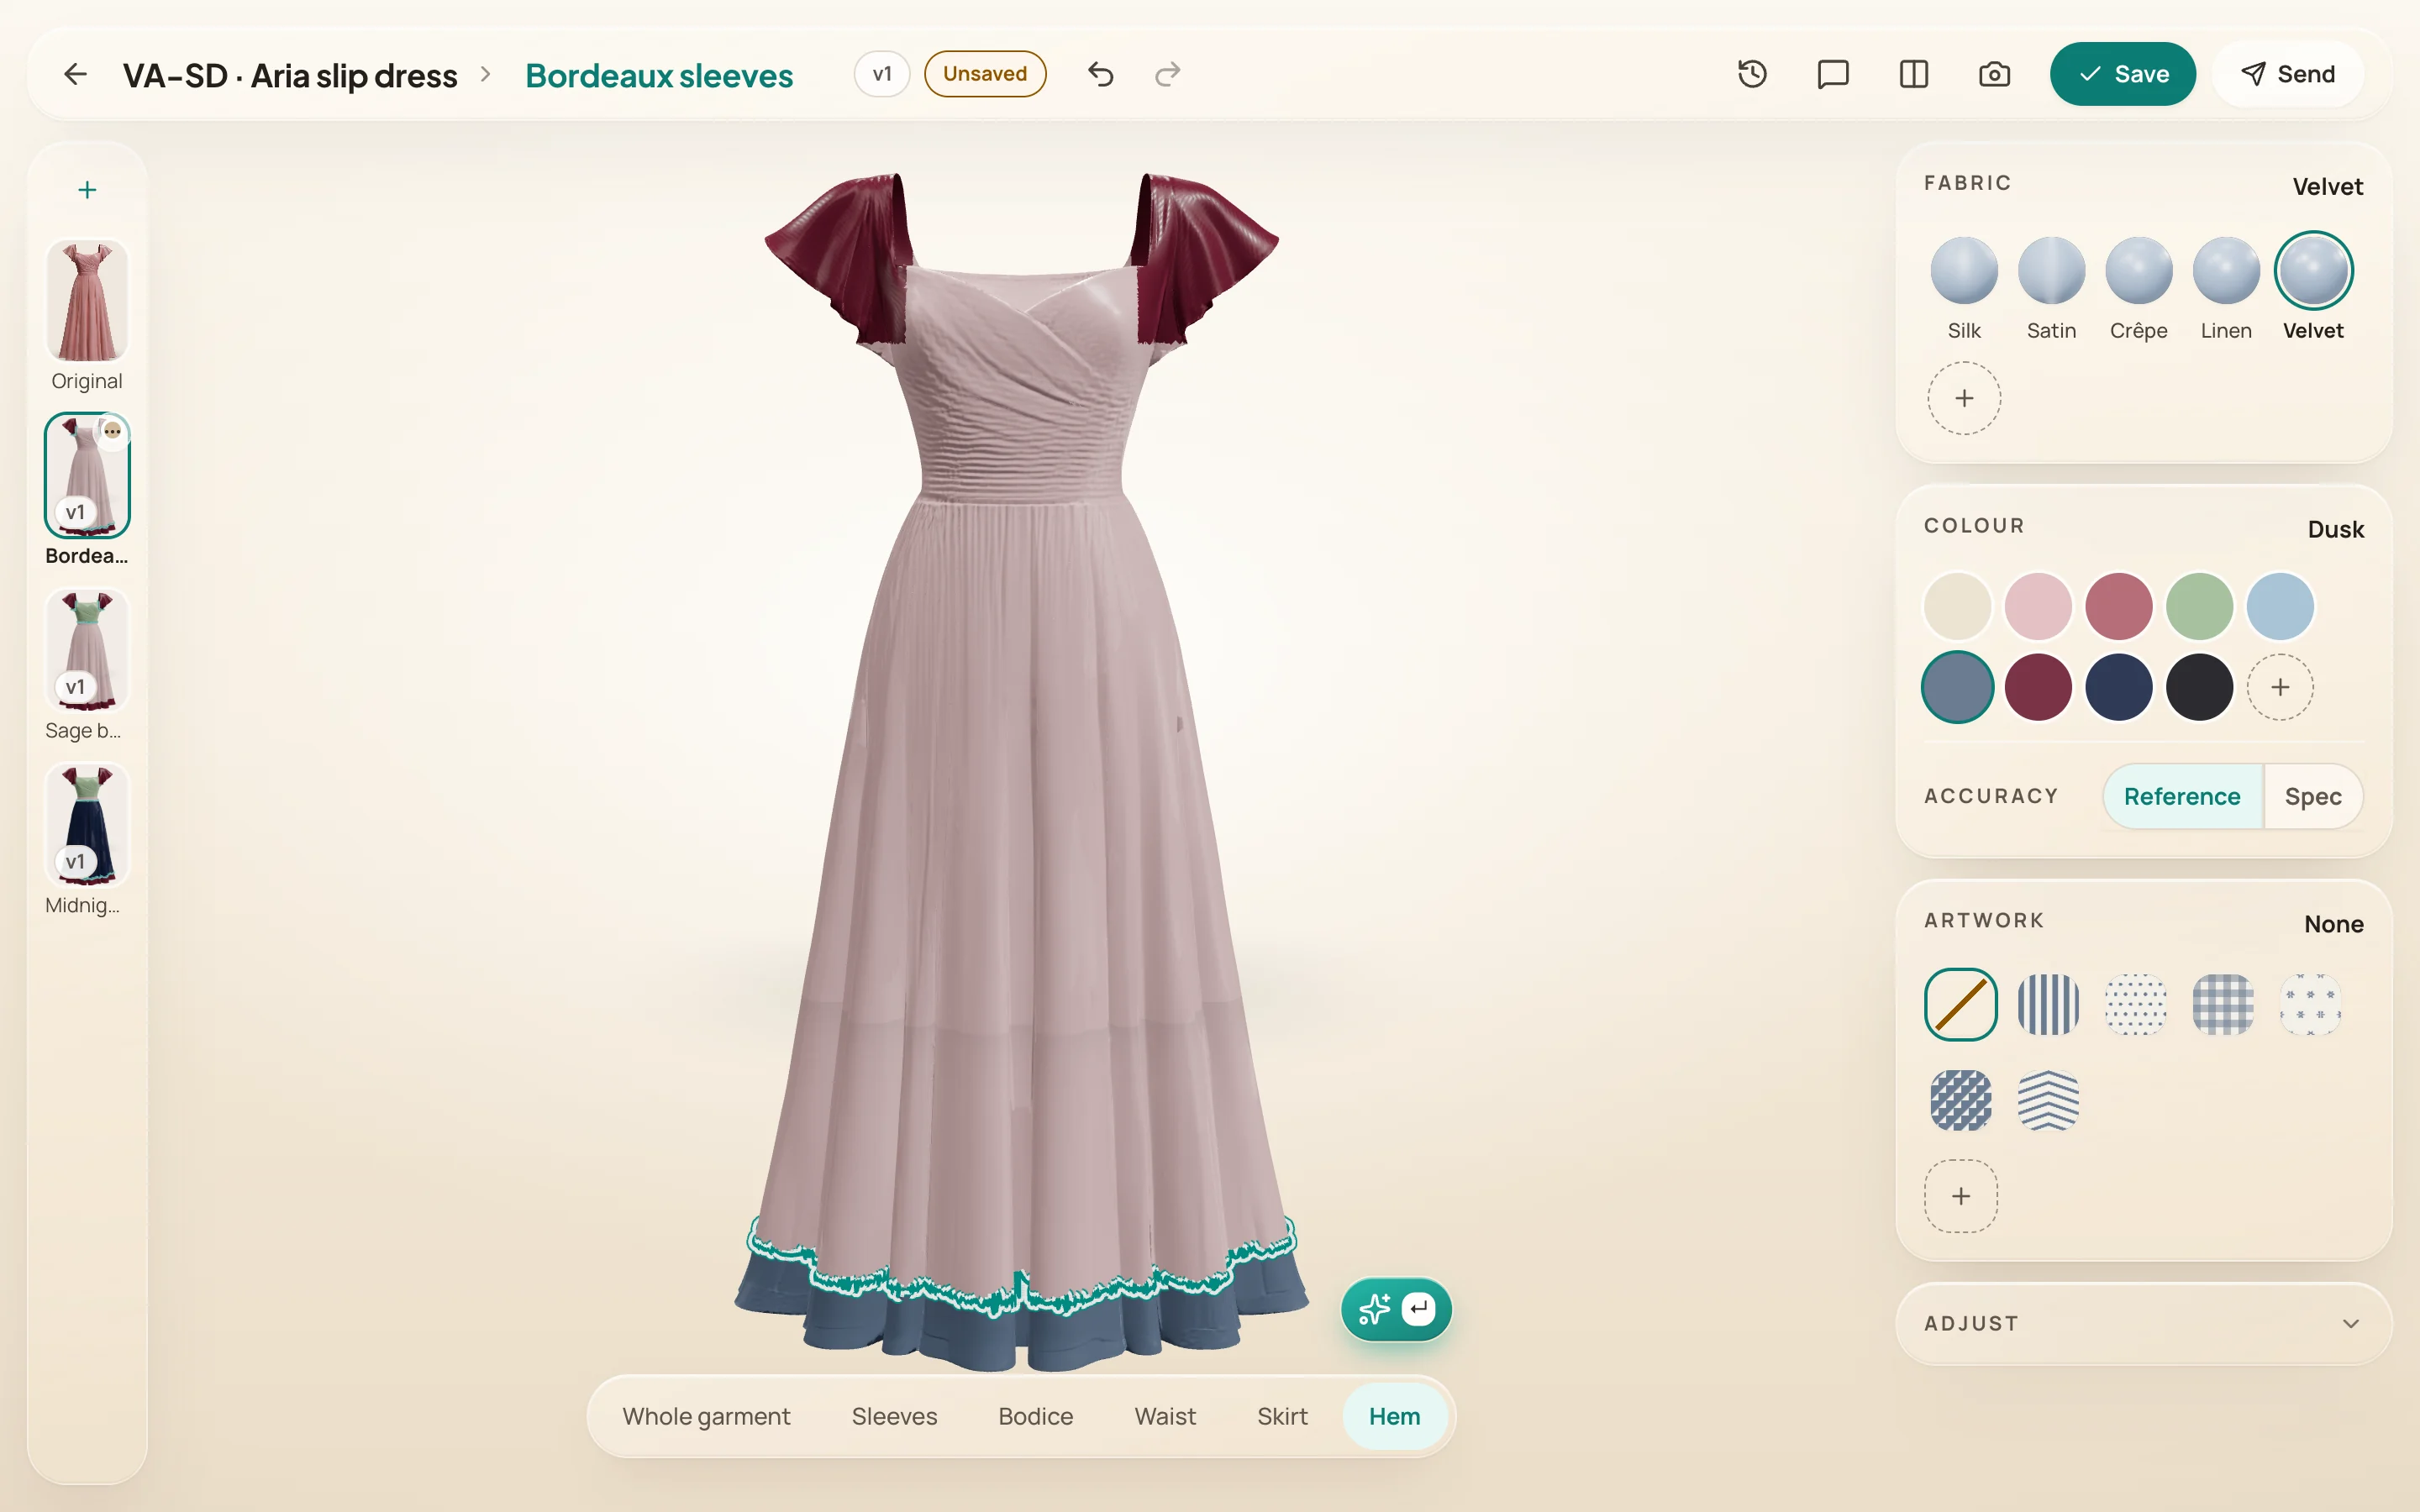
Task: Choose the Silk fabric
Action: (1964, 290)
